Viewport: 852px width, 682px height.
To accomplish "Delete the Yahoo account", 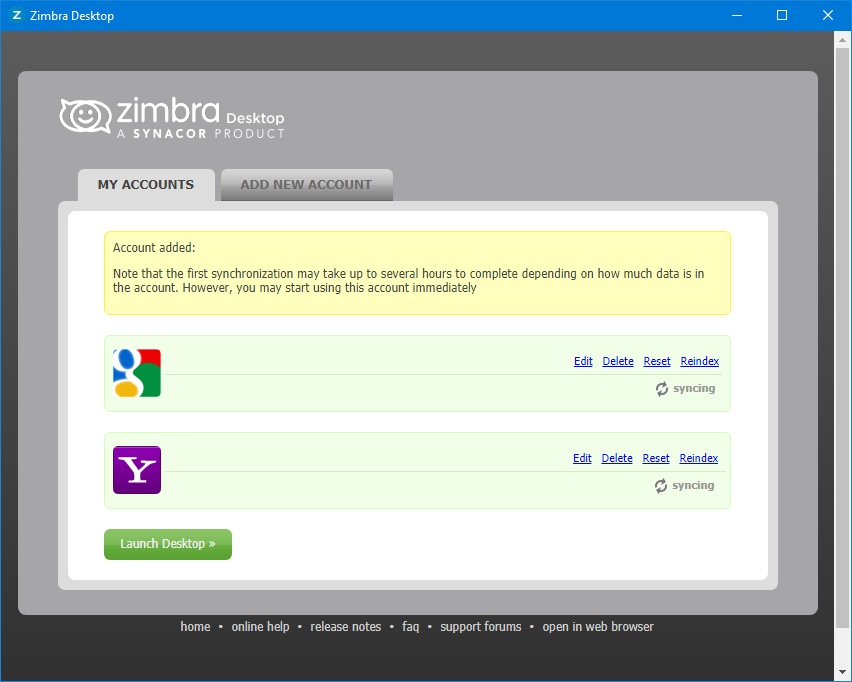I will pyautogui.click(x=617, y=458).
